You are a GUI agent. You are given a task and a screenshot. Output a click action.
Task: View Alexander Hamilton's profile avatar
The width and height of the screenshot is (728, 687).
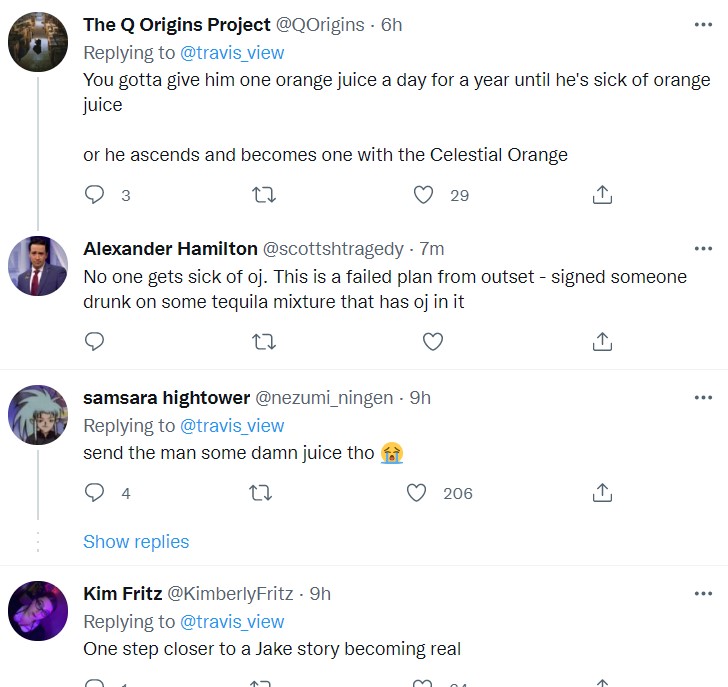click(x=38, y=267)
